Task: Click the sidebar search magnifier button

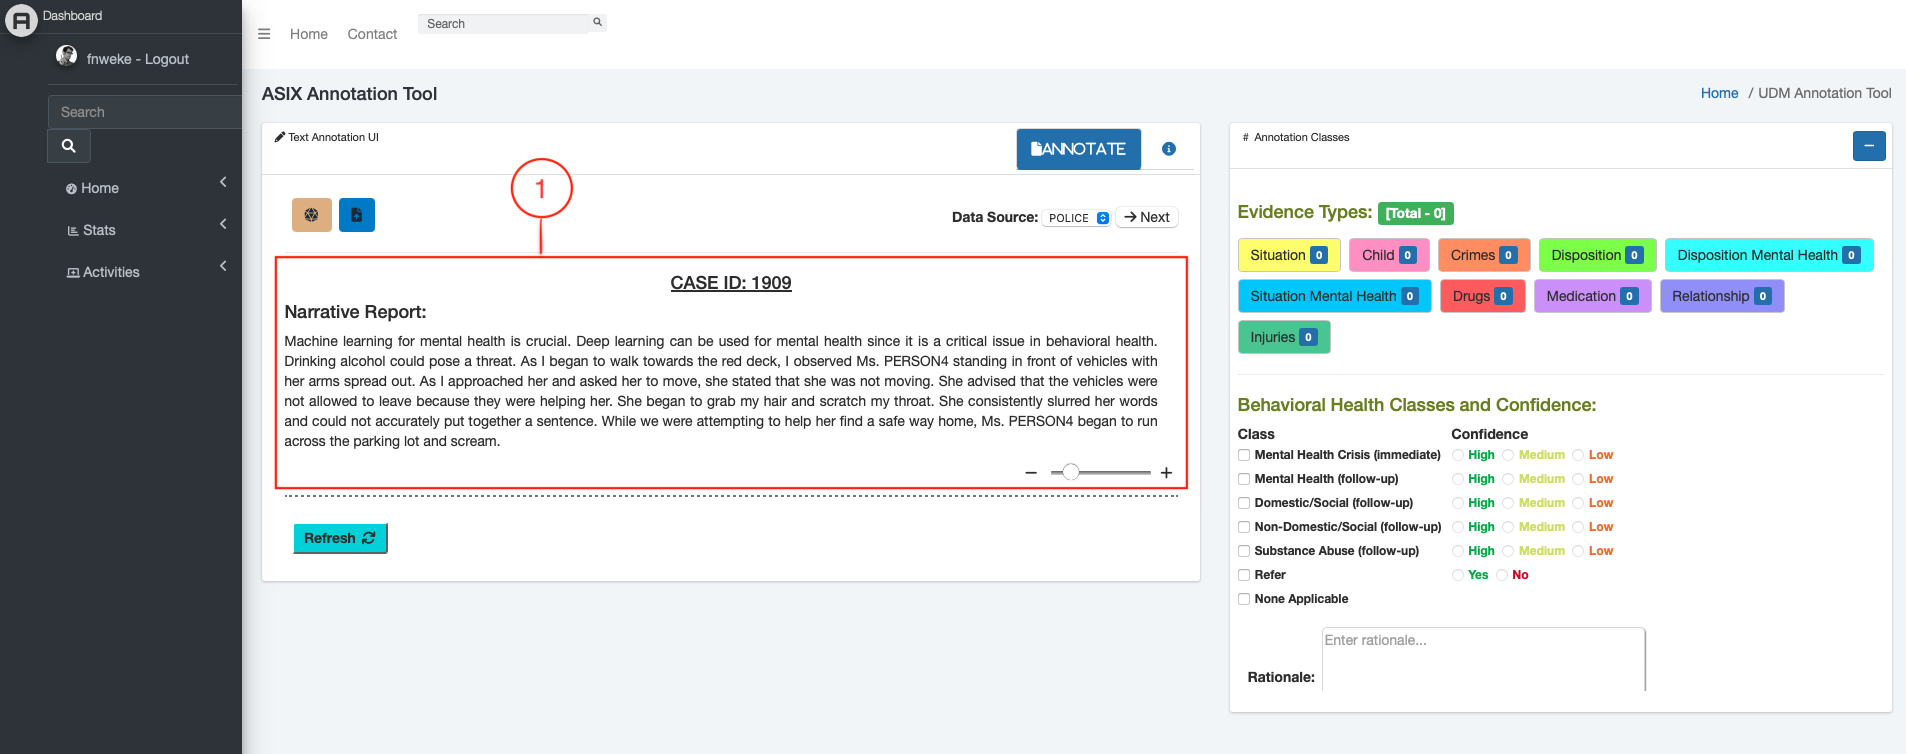Action: [69, 146]
